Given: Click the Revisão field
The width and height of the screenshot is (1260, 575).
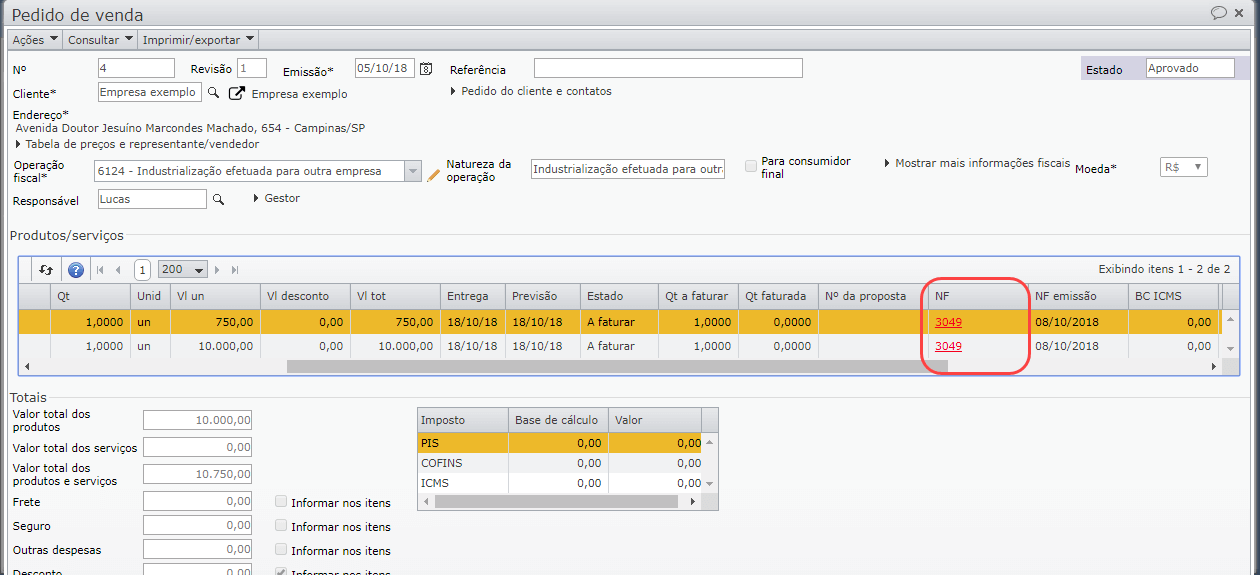Looking at the screenshot, I should point(252,68).
